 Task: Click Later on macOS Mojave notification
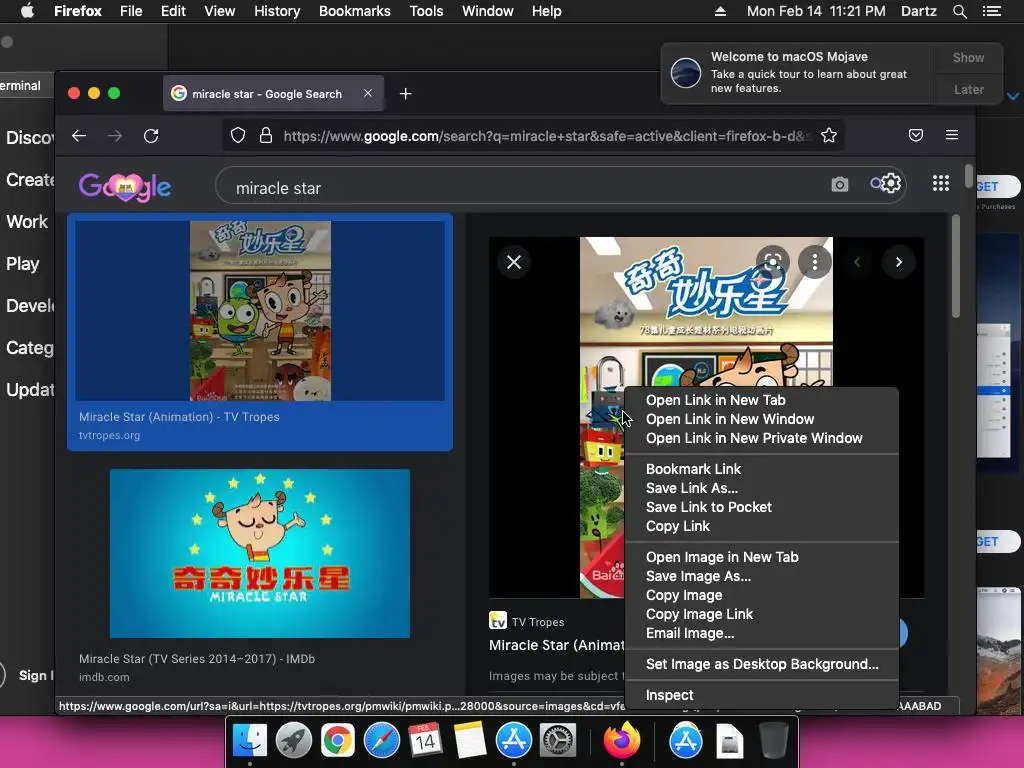coord(968,89)
